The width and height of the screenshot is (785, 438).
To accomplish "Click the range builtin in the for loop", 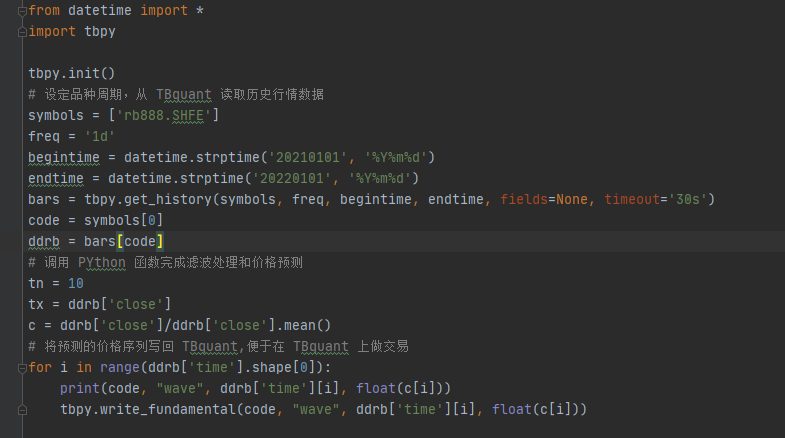I will click(120, 368).
